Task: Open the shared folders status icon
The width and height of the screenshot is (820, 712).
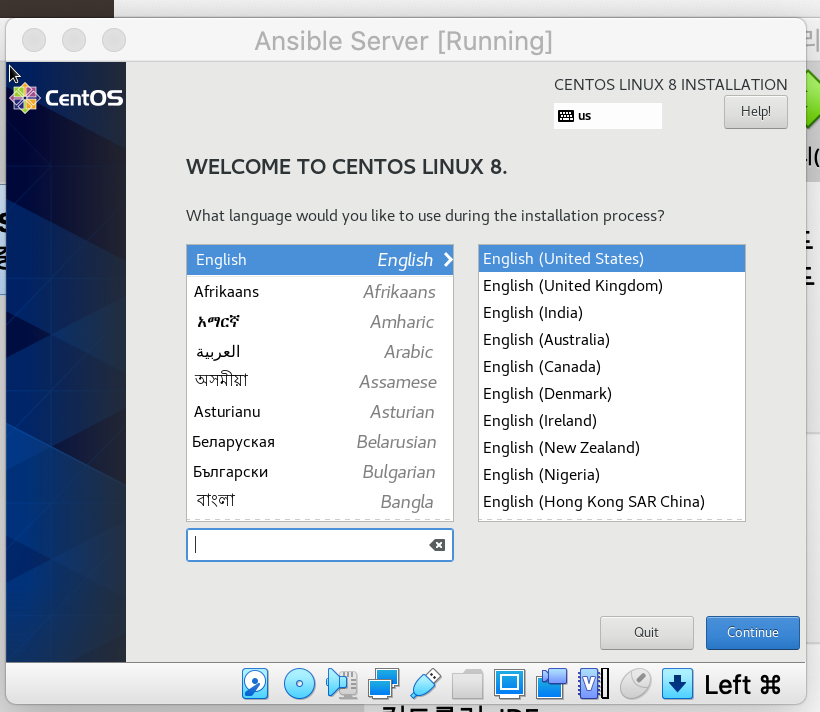Action: [467, 683]
